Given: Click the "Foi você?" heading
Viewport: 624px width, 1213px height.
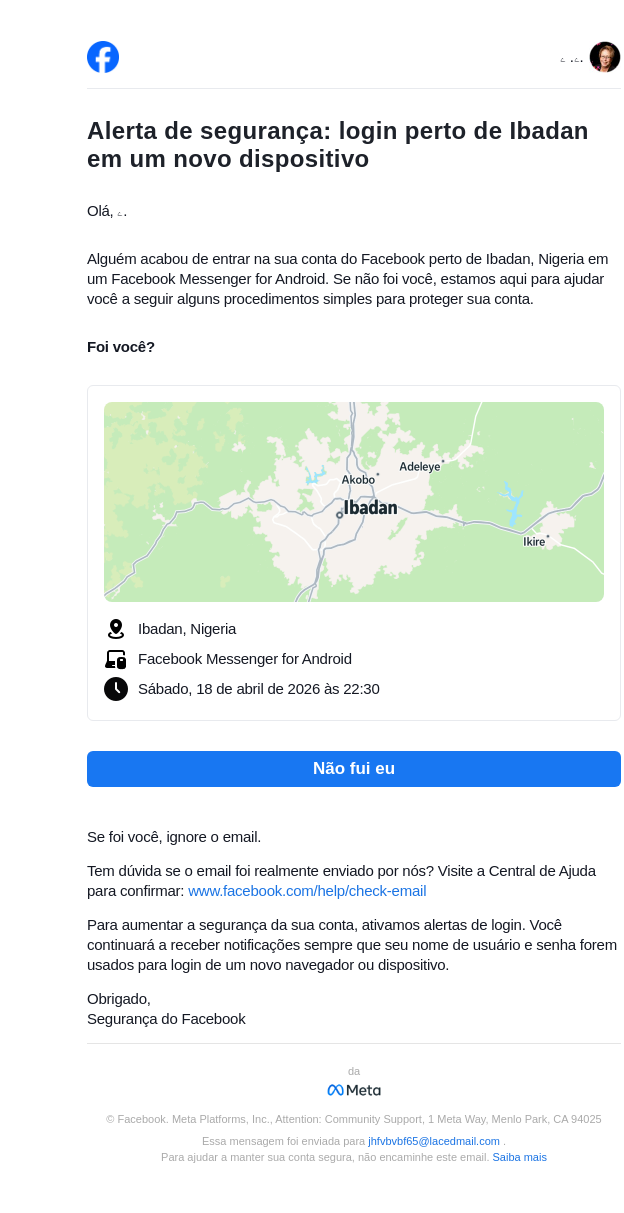Looking at the screenshot, I should (x=121, y=347).
